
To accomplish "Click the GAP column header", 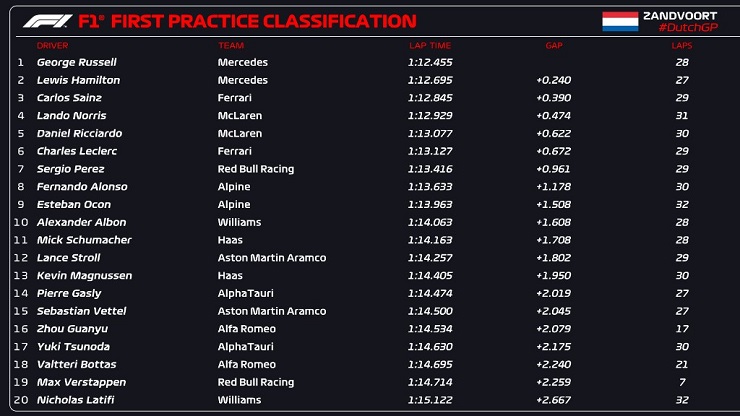I will [x=554, y=45].
